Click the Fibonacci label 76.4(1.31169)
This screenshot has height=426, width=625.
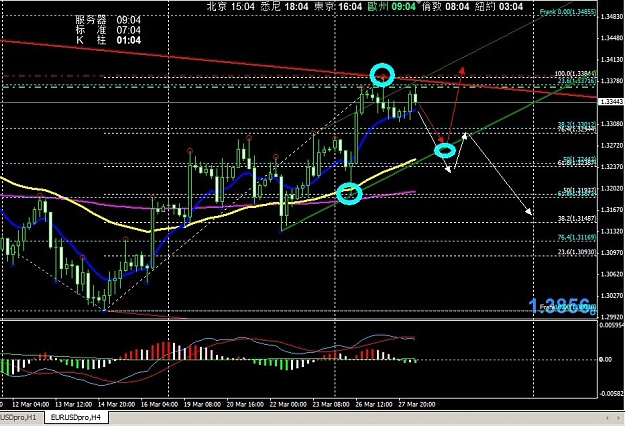[x=577, y=238]
